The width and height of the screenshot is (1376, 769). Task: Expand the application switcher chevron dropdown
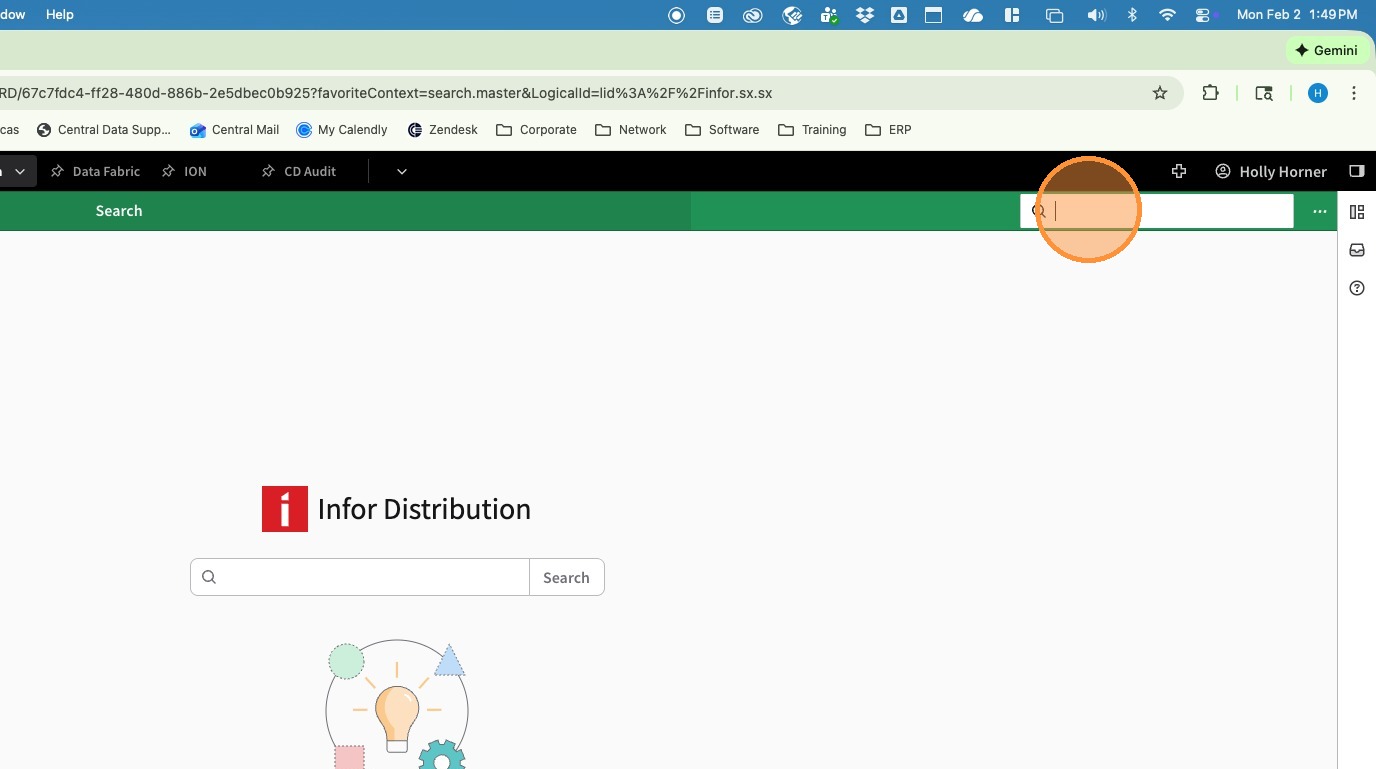19,171
